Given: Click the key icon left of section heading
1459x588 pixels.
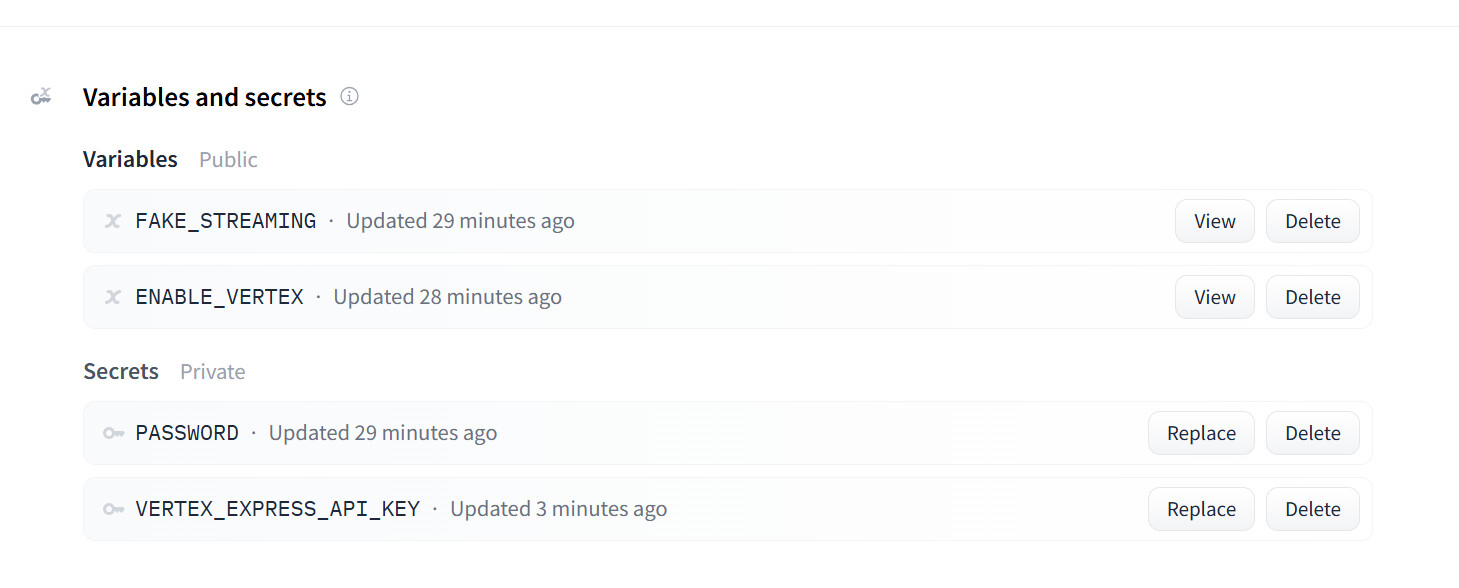Looking at the screenshot, I should (x=41, y=97).
